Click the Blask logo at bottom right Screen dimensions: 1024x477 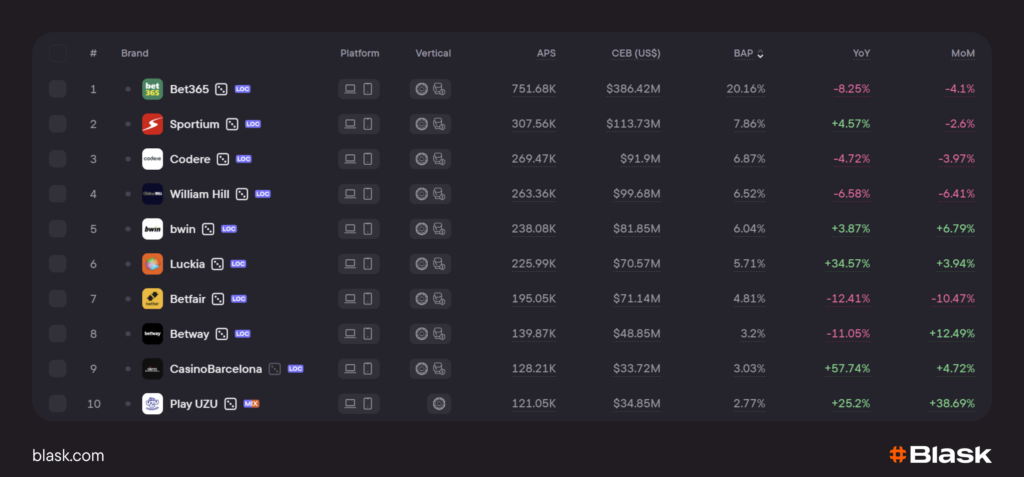pos(940,455)
